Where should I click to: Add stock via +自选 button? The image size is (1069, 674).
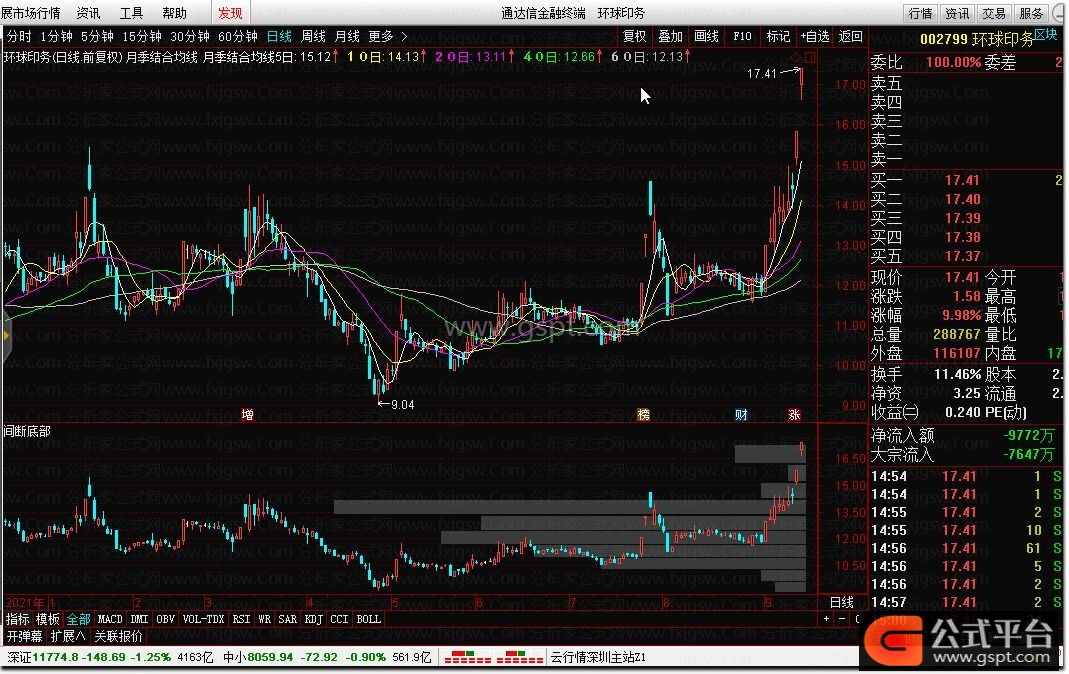[x=815, y=36]
